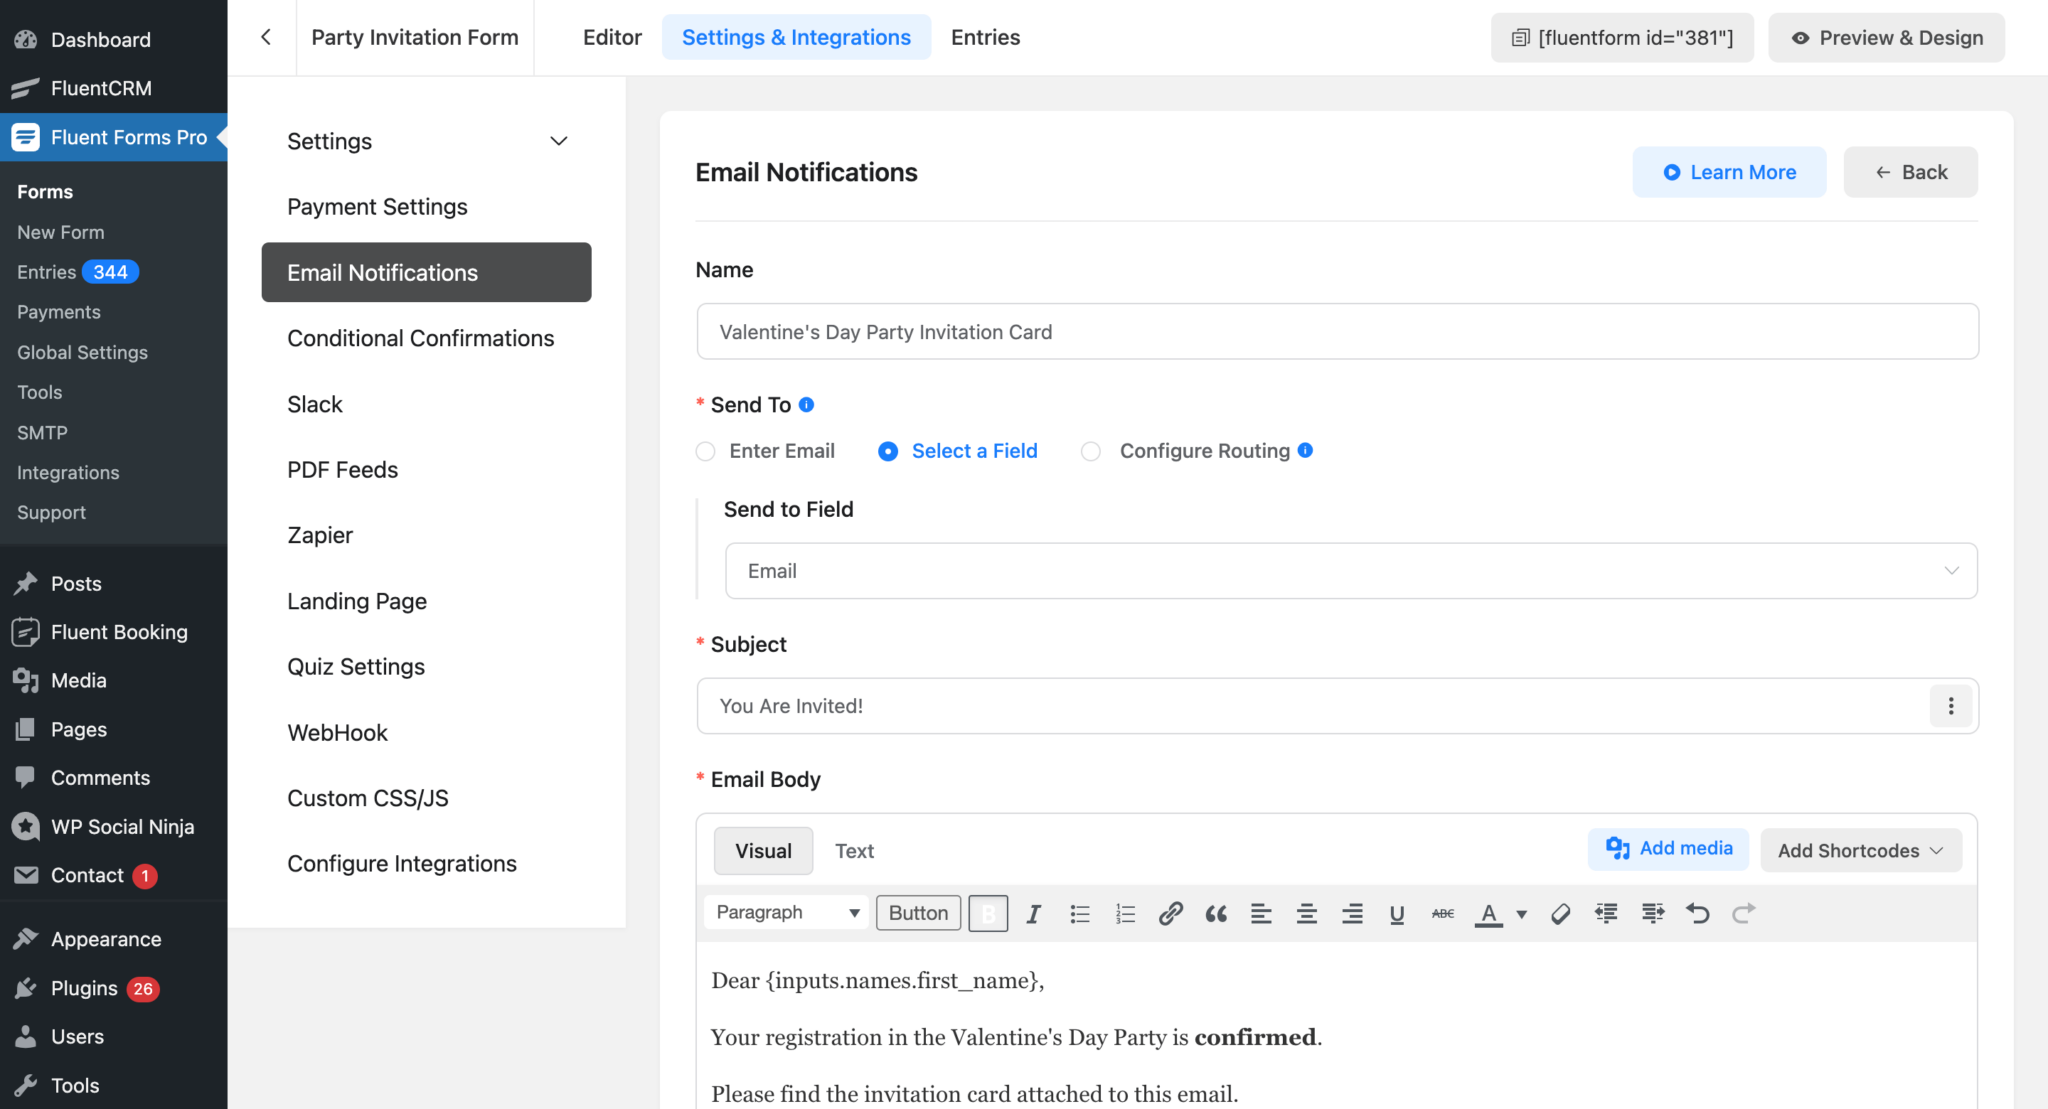The height and width of the screenshot is (1109, 2048).
Task: Insert a bulleted list
Action: pyautogui.click(x=1080, y=913)
